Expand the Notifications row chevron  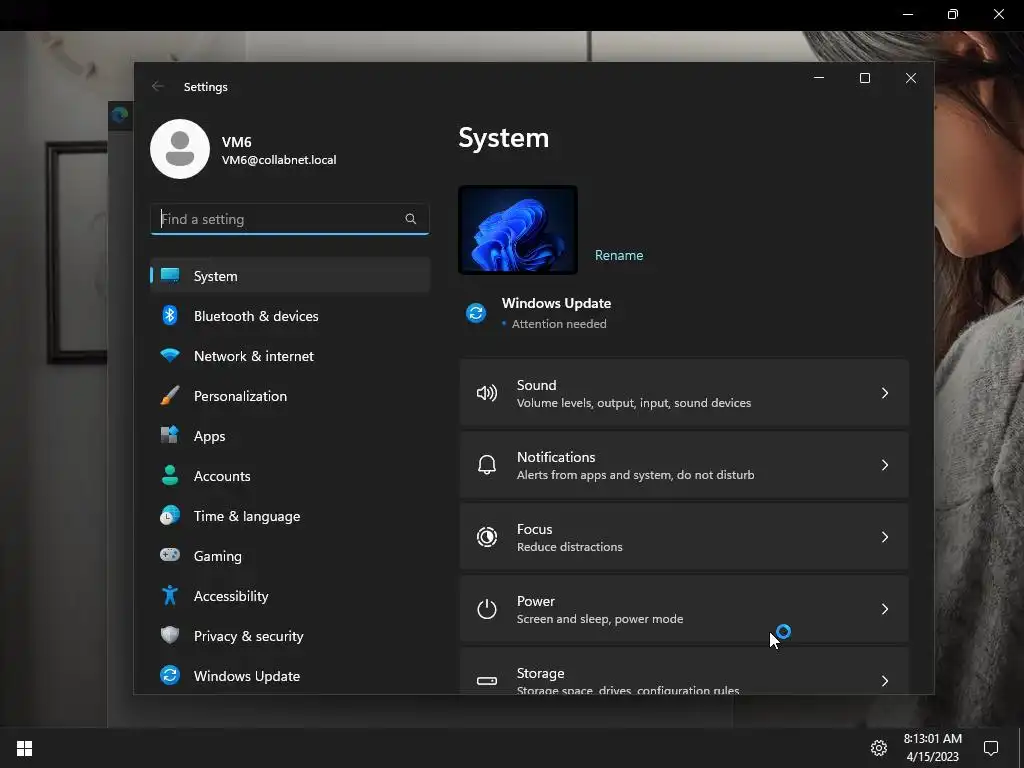point(885,465)
